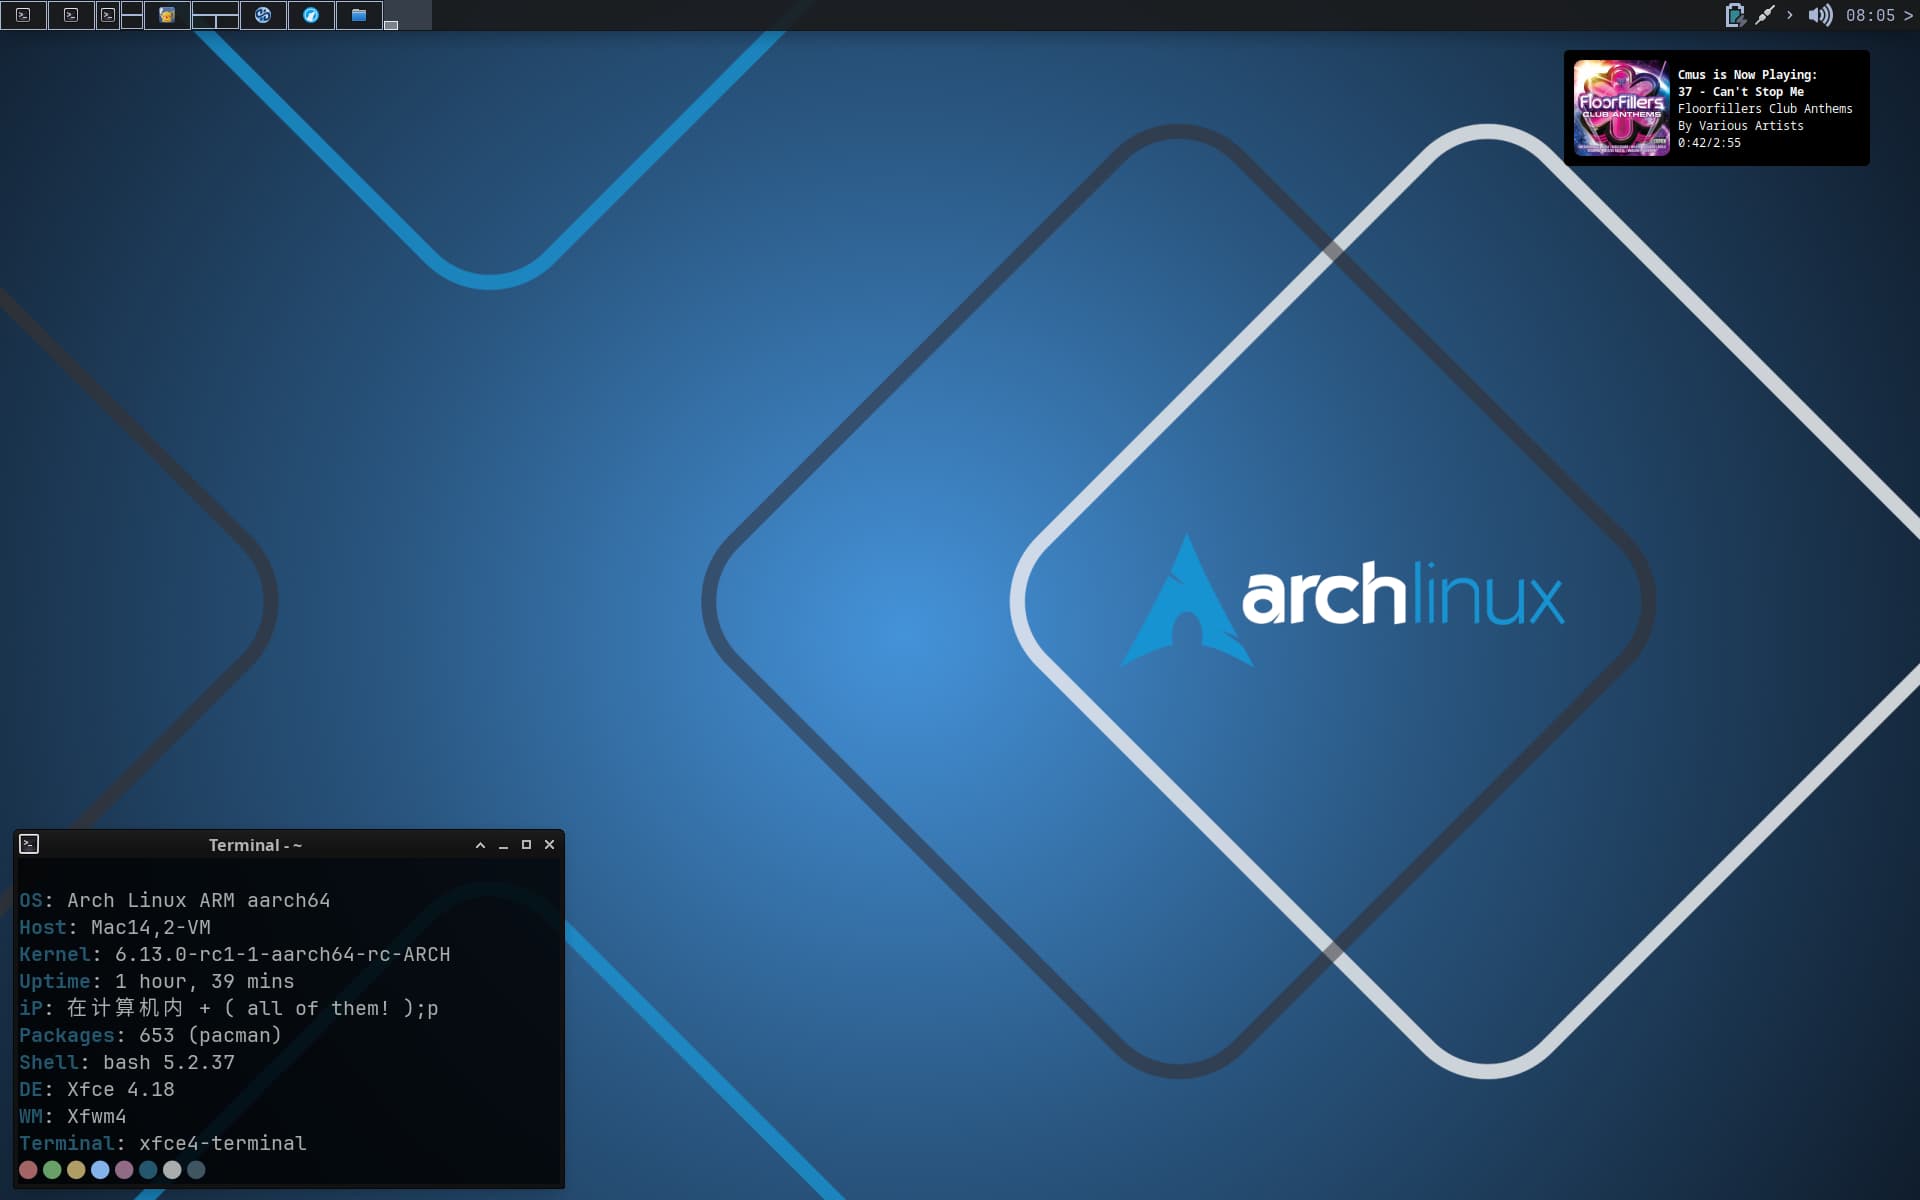This screenshot has height=1200, width=1920.
Task: Open the wired network connection tray icon
Action: tap(1765, 15)
